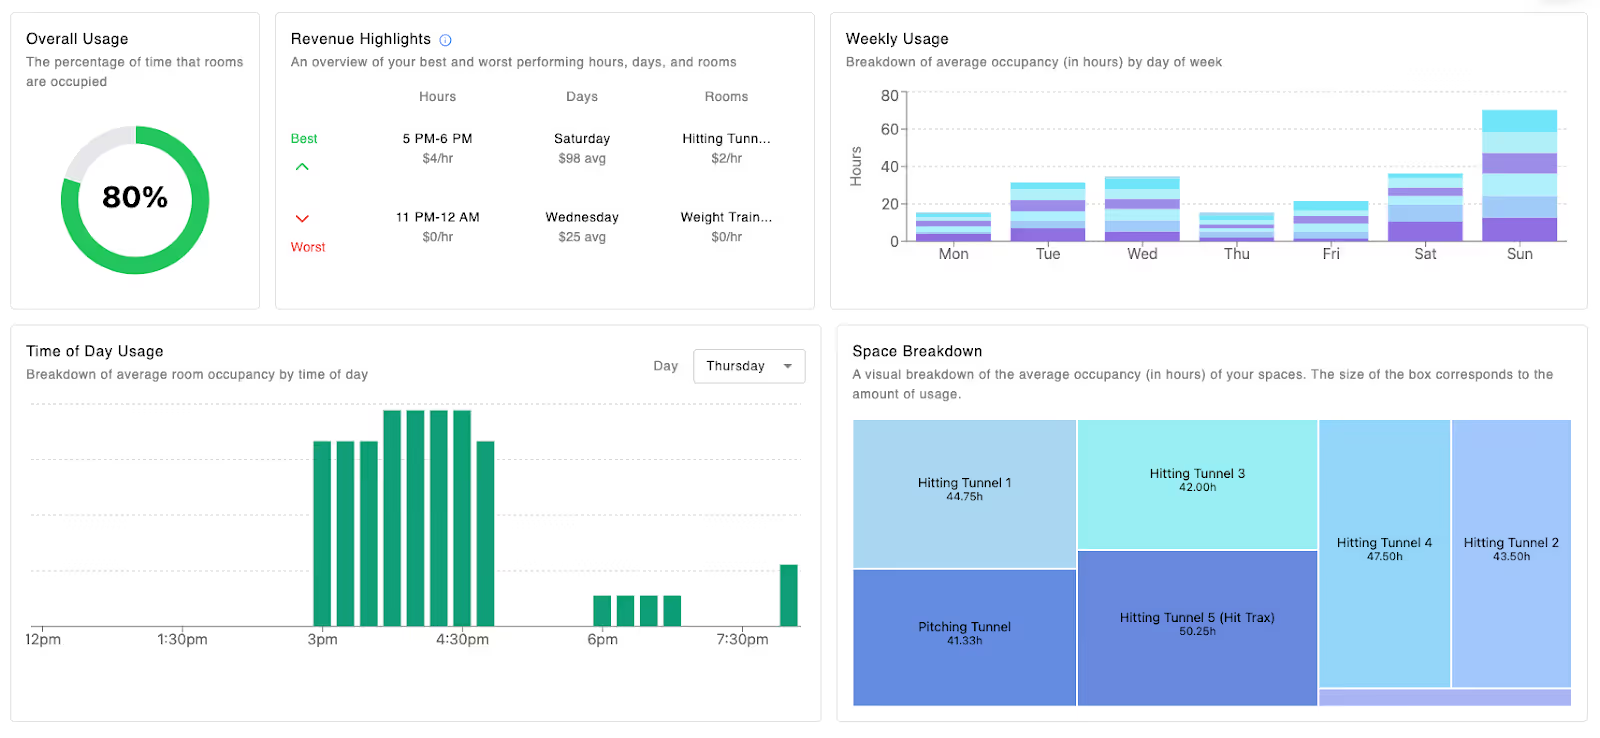This screenshot has width=1600, height=738.
Task: Select the Hitting Tunnel 3 treemap box
Action: point(1197,484)
